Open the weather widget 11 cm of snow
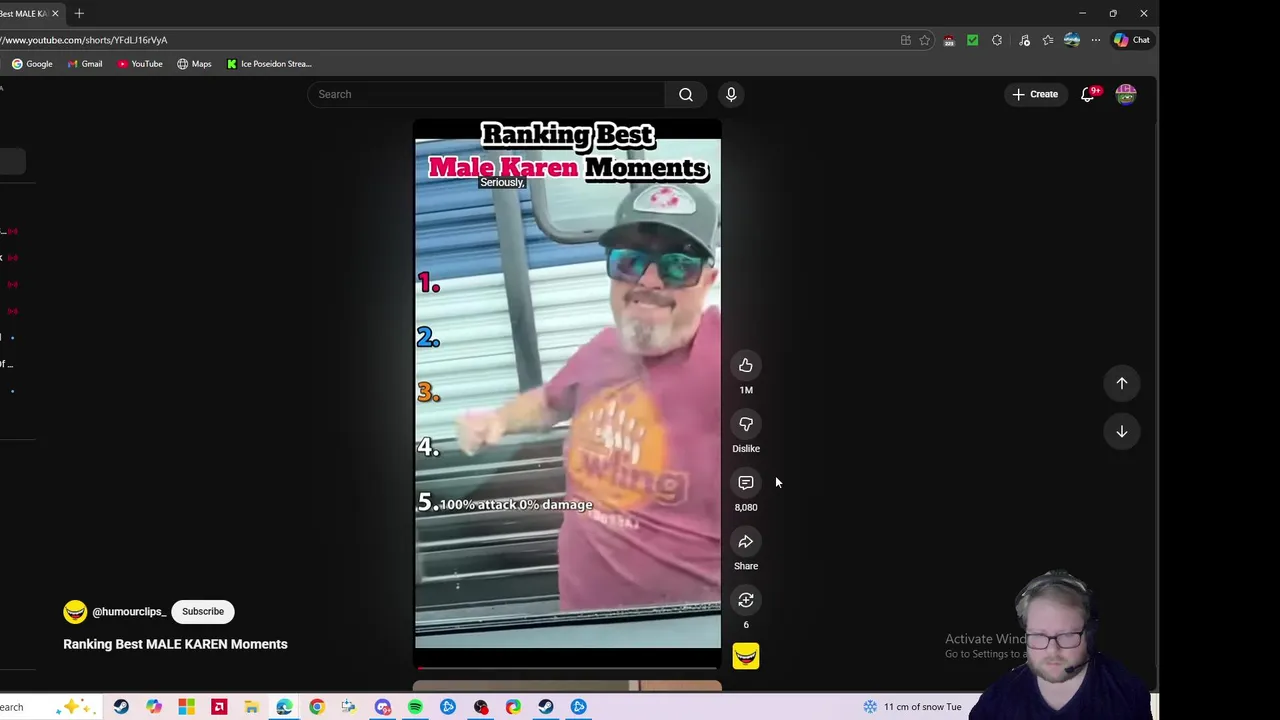Image resolution: width=1280 pixels, height=720 pixels. pos(912,707)
